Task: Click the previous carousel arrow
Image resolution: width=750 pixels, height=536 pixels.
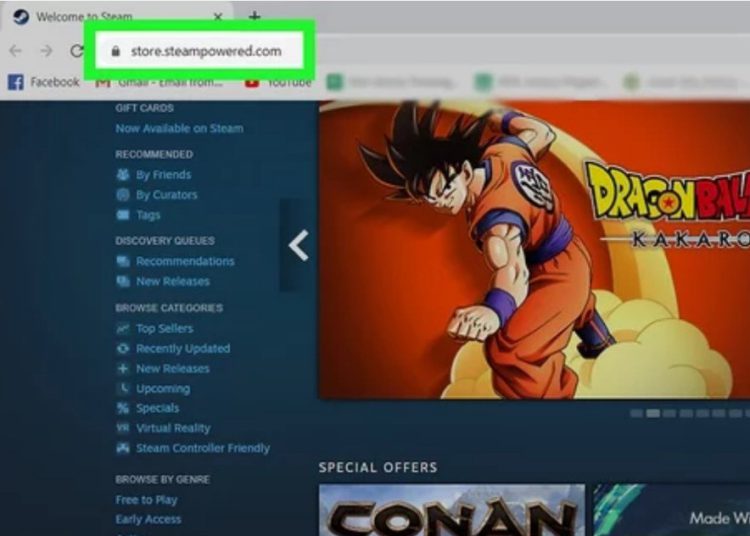Action: [298, 245]
